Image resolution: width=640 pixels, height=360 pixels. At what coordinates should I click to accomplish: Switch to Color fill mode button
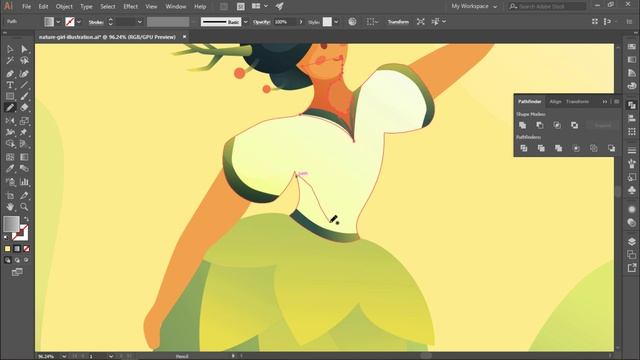click(x=7, y=249)
